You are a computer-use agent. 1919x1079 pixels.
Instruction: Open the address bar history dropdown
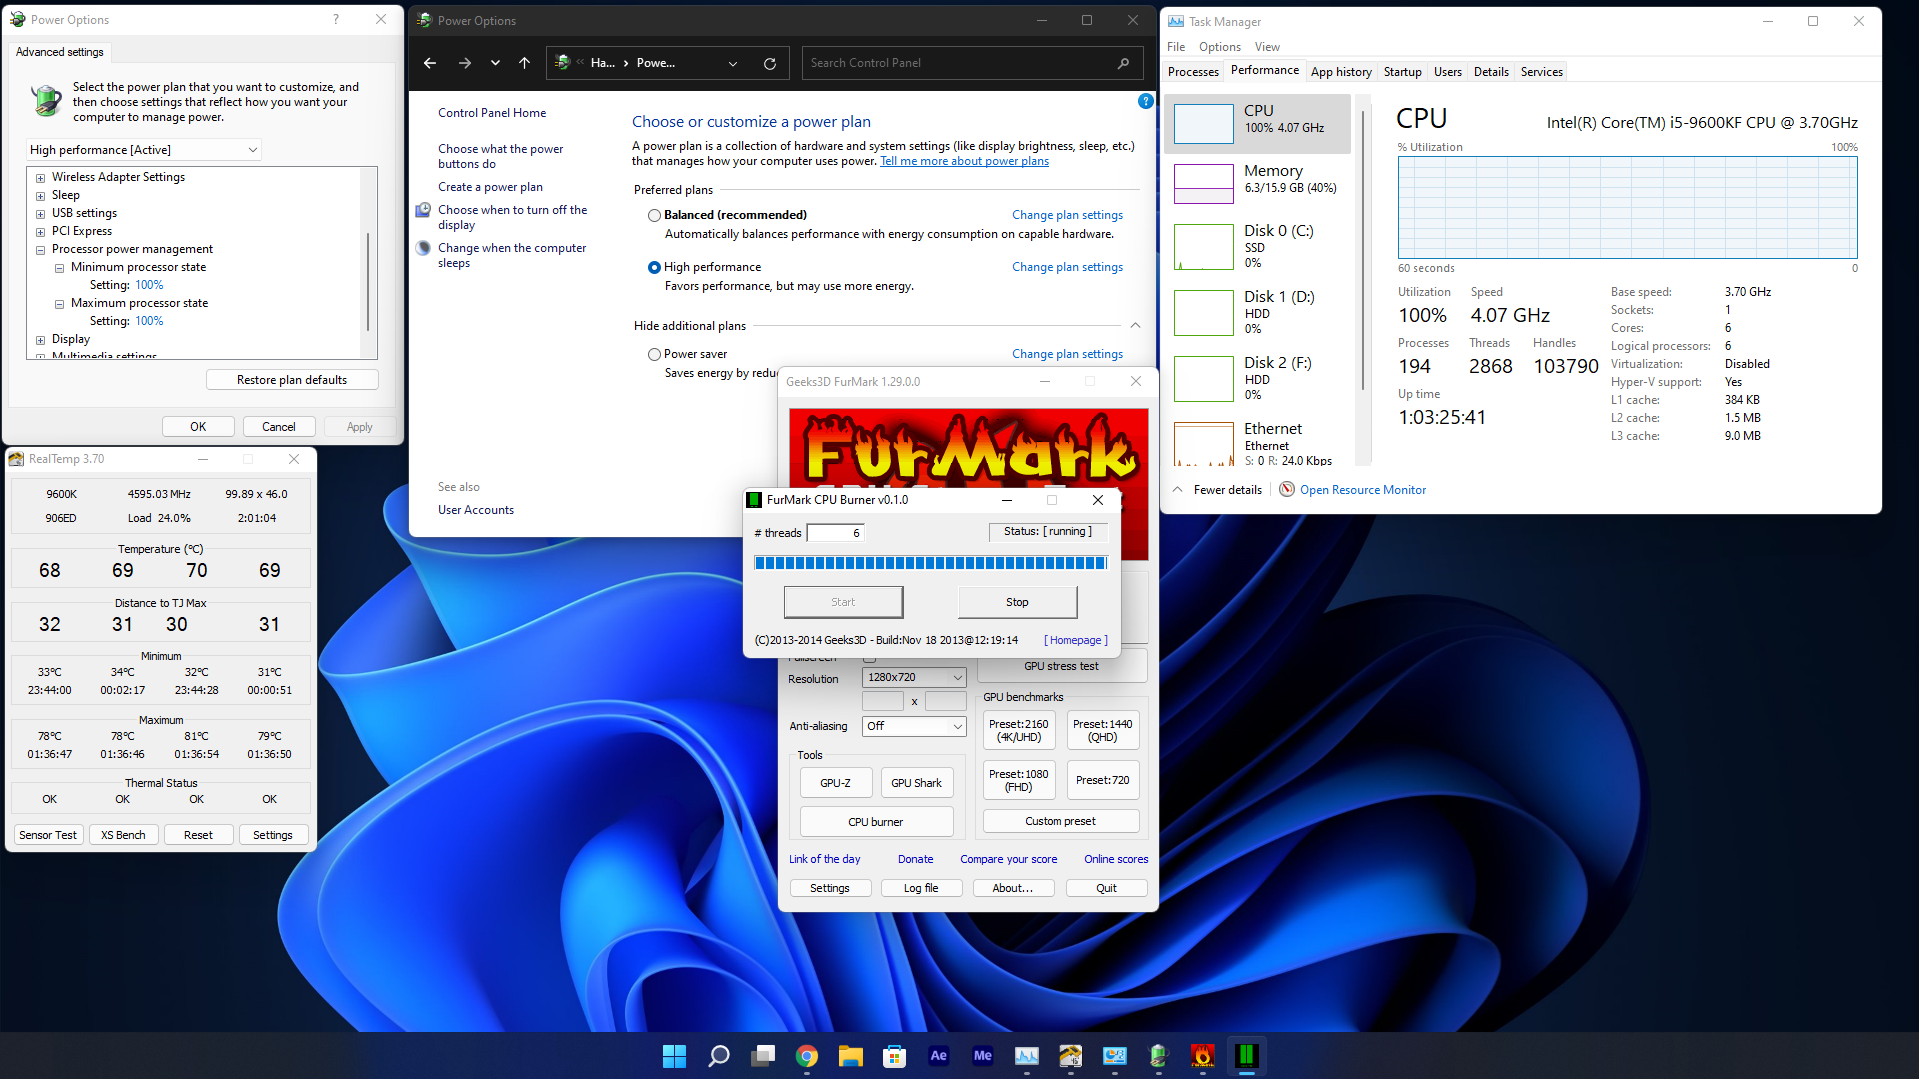click(733, 63)
